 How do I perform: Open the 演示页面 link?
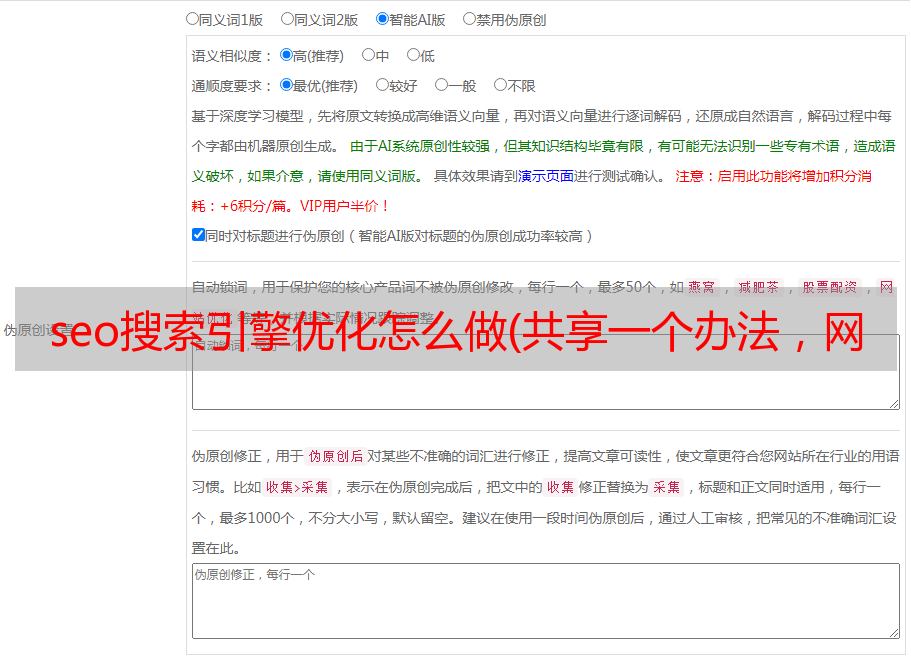point(546,176)
